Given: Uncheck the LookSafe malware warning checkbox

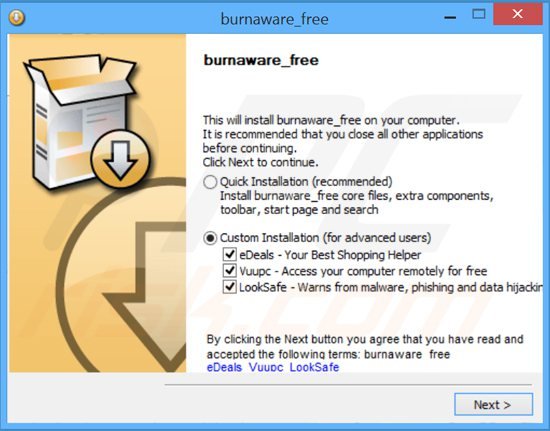Looking at the screenshot, I should pos(229,287).
